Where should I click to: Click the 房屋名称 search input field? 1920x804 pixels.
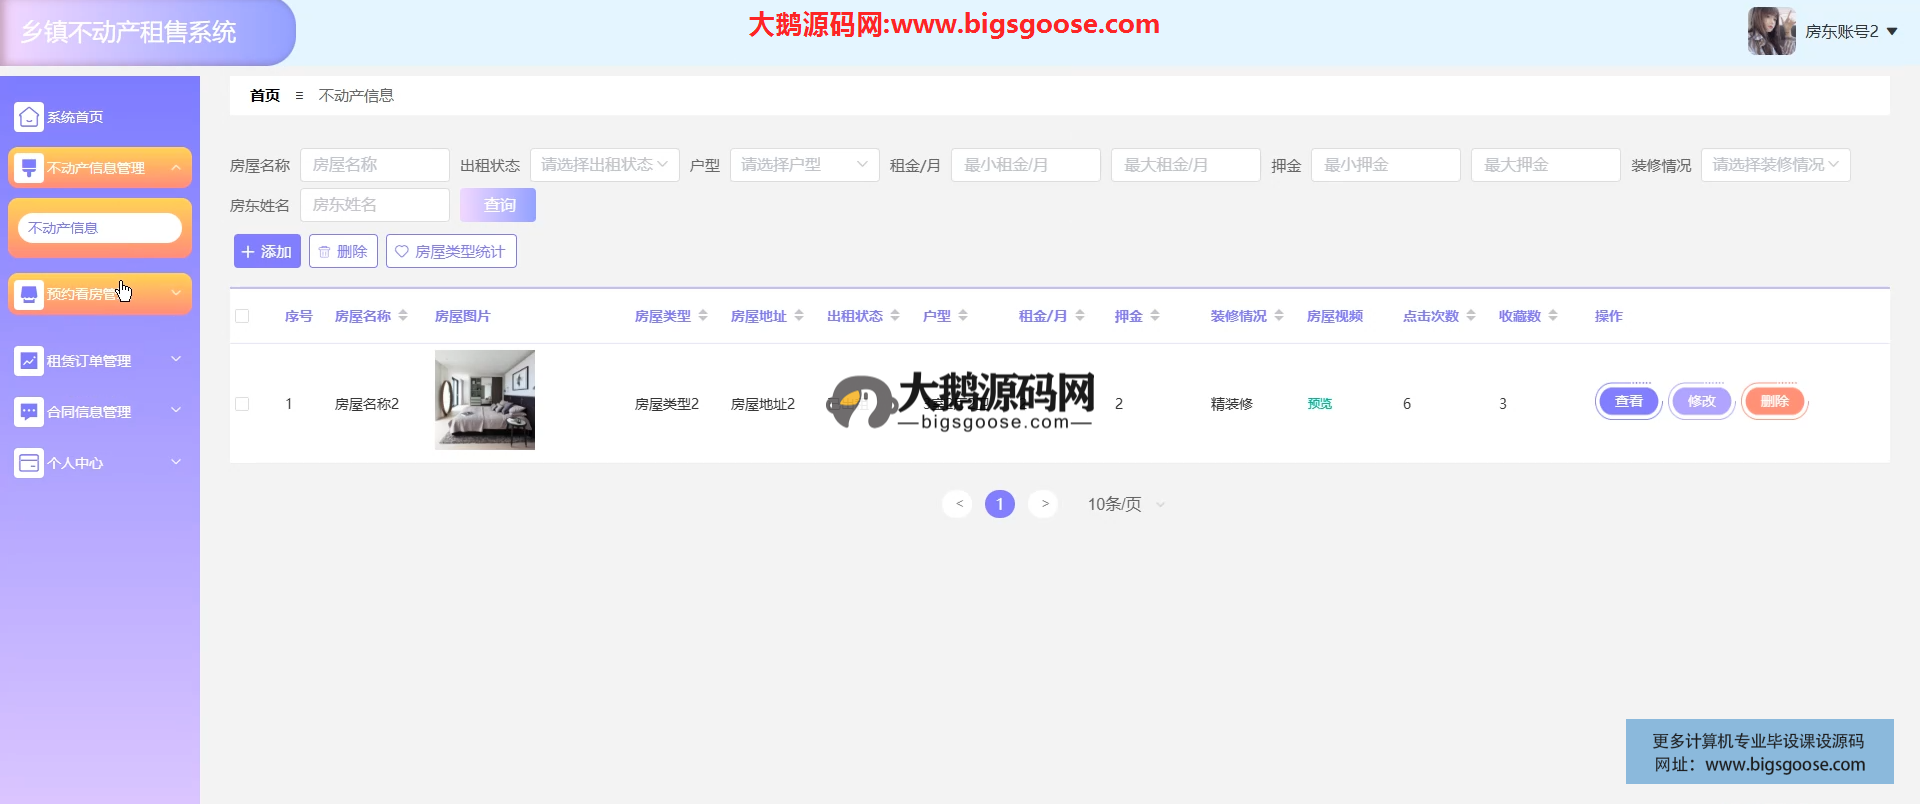coord(374,165)
